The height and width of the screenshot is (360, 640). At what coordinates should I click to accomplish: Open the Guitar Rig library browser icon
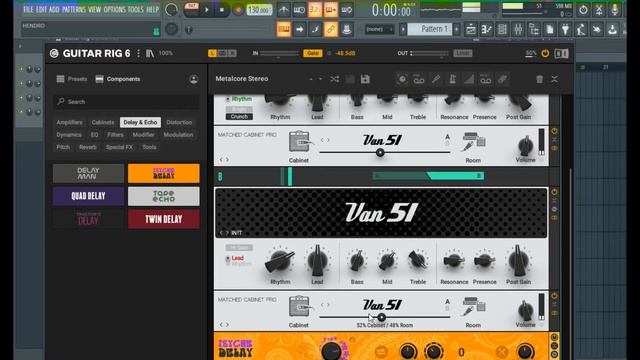tap(150, 53)
